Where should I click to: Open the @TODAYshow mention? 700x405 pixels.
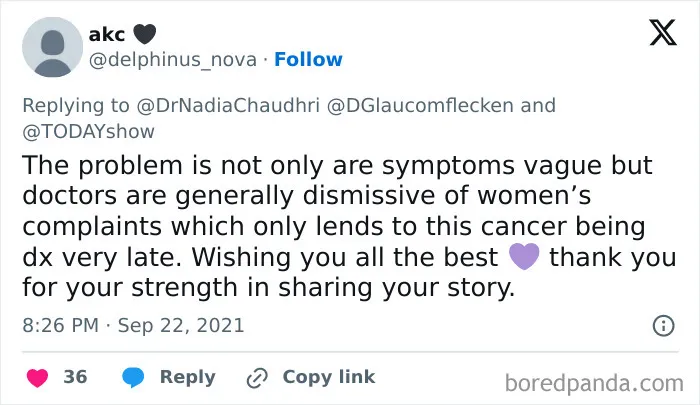pyautogui.click(x=88, y=132)
